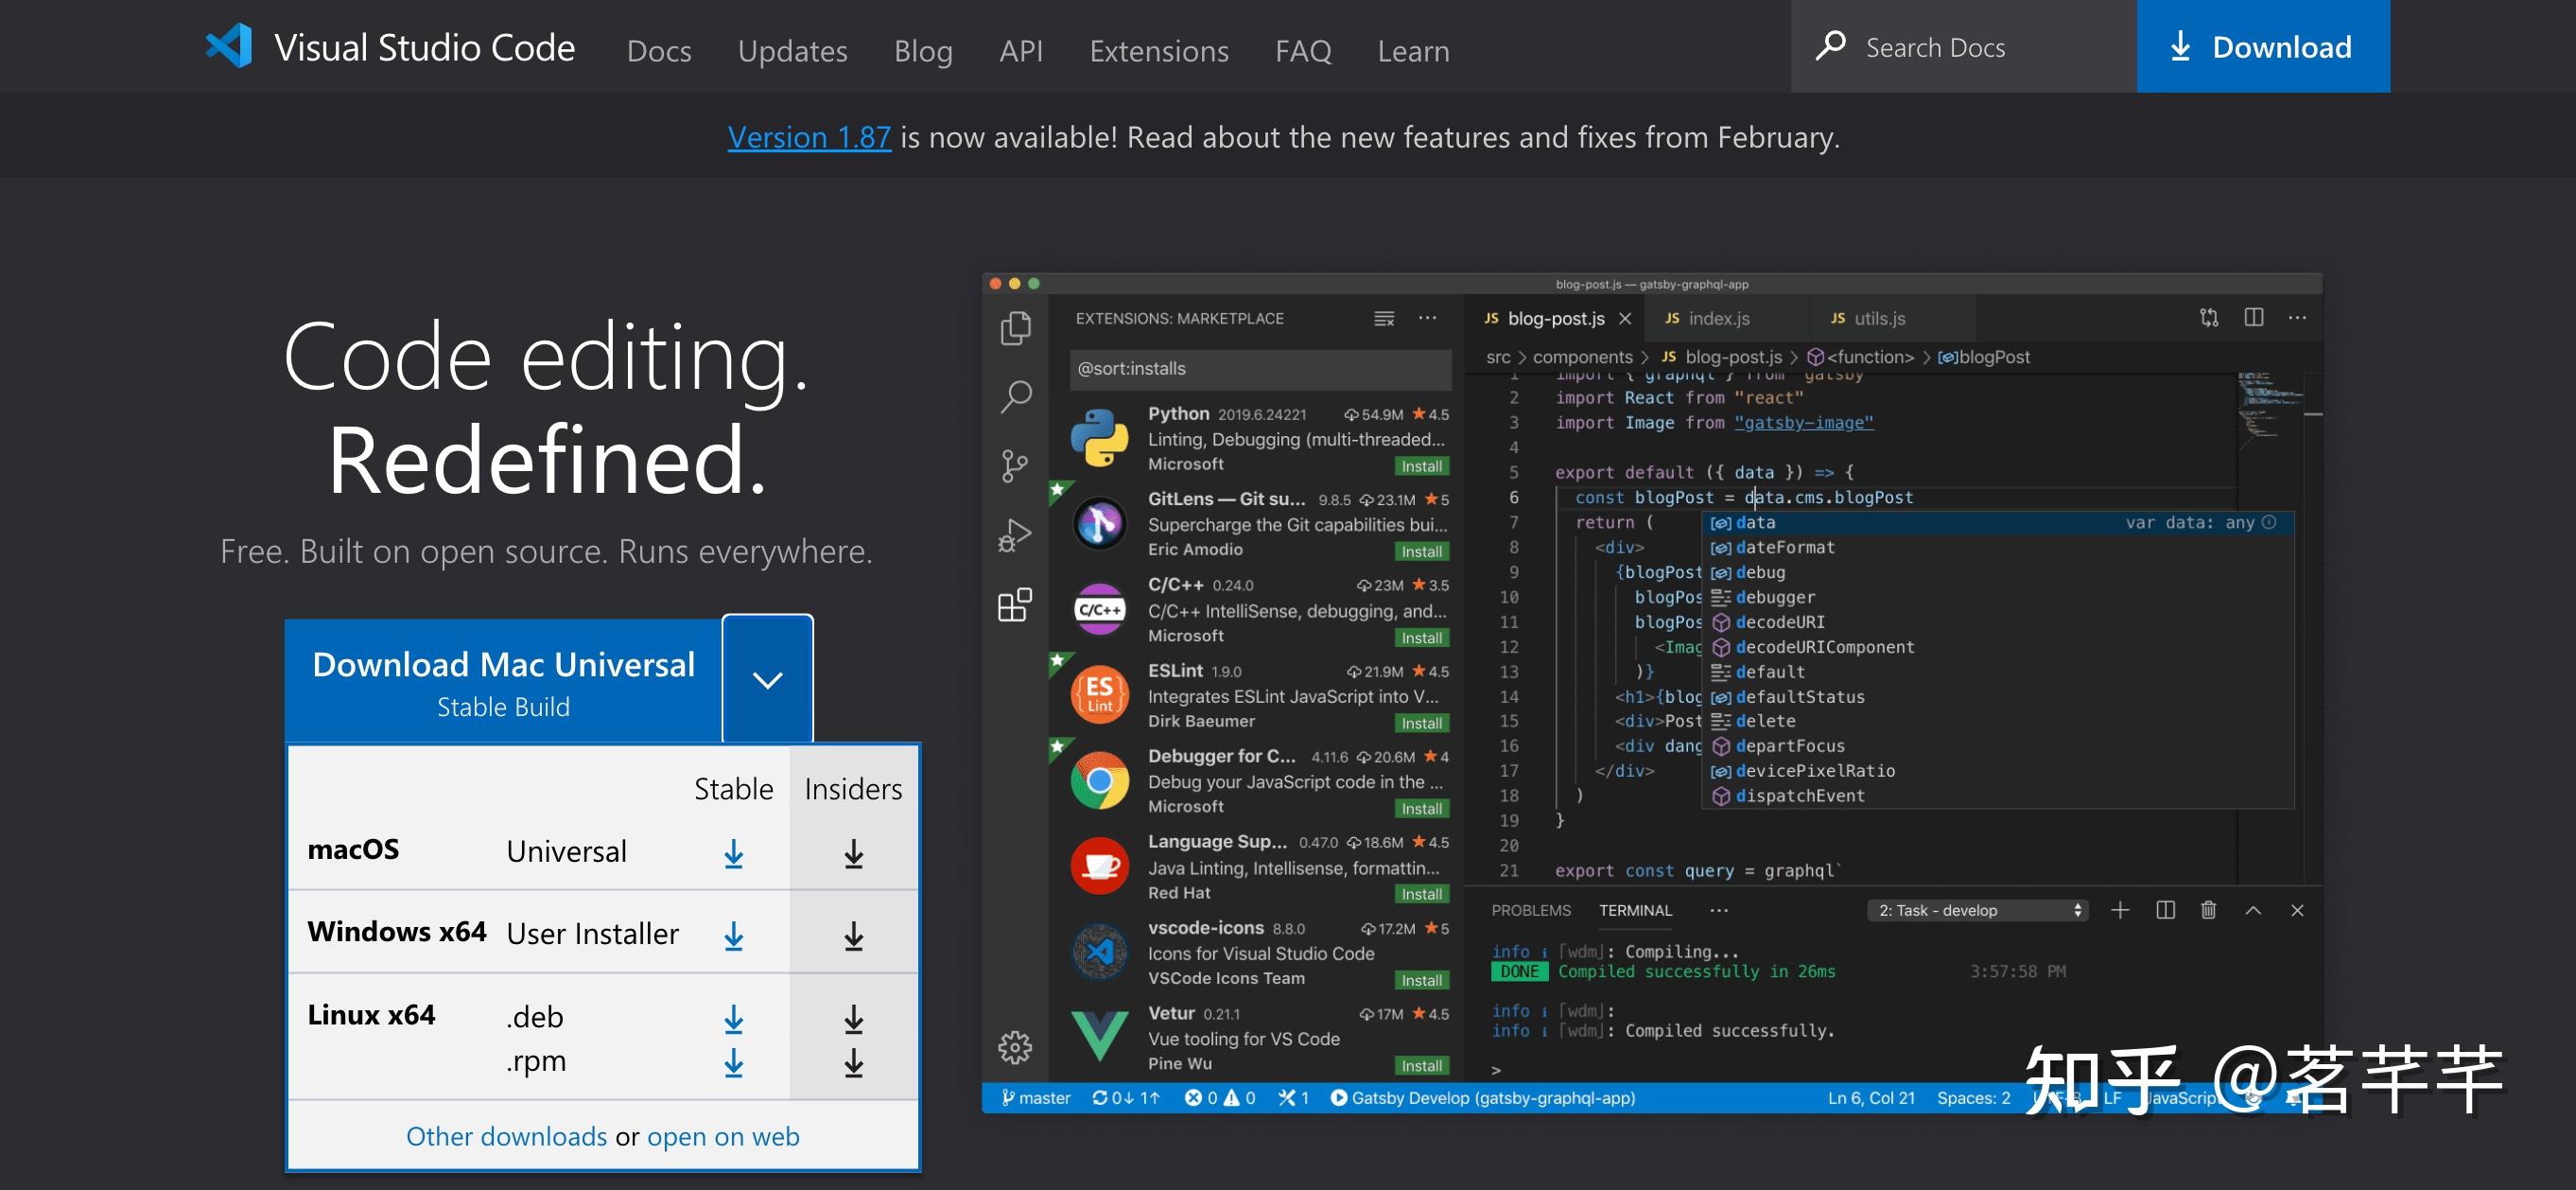The height and width of the screenshot is (1190, 2576).
Task: Open the Extensions view icon
Action: (x=1015, y=604)
